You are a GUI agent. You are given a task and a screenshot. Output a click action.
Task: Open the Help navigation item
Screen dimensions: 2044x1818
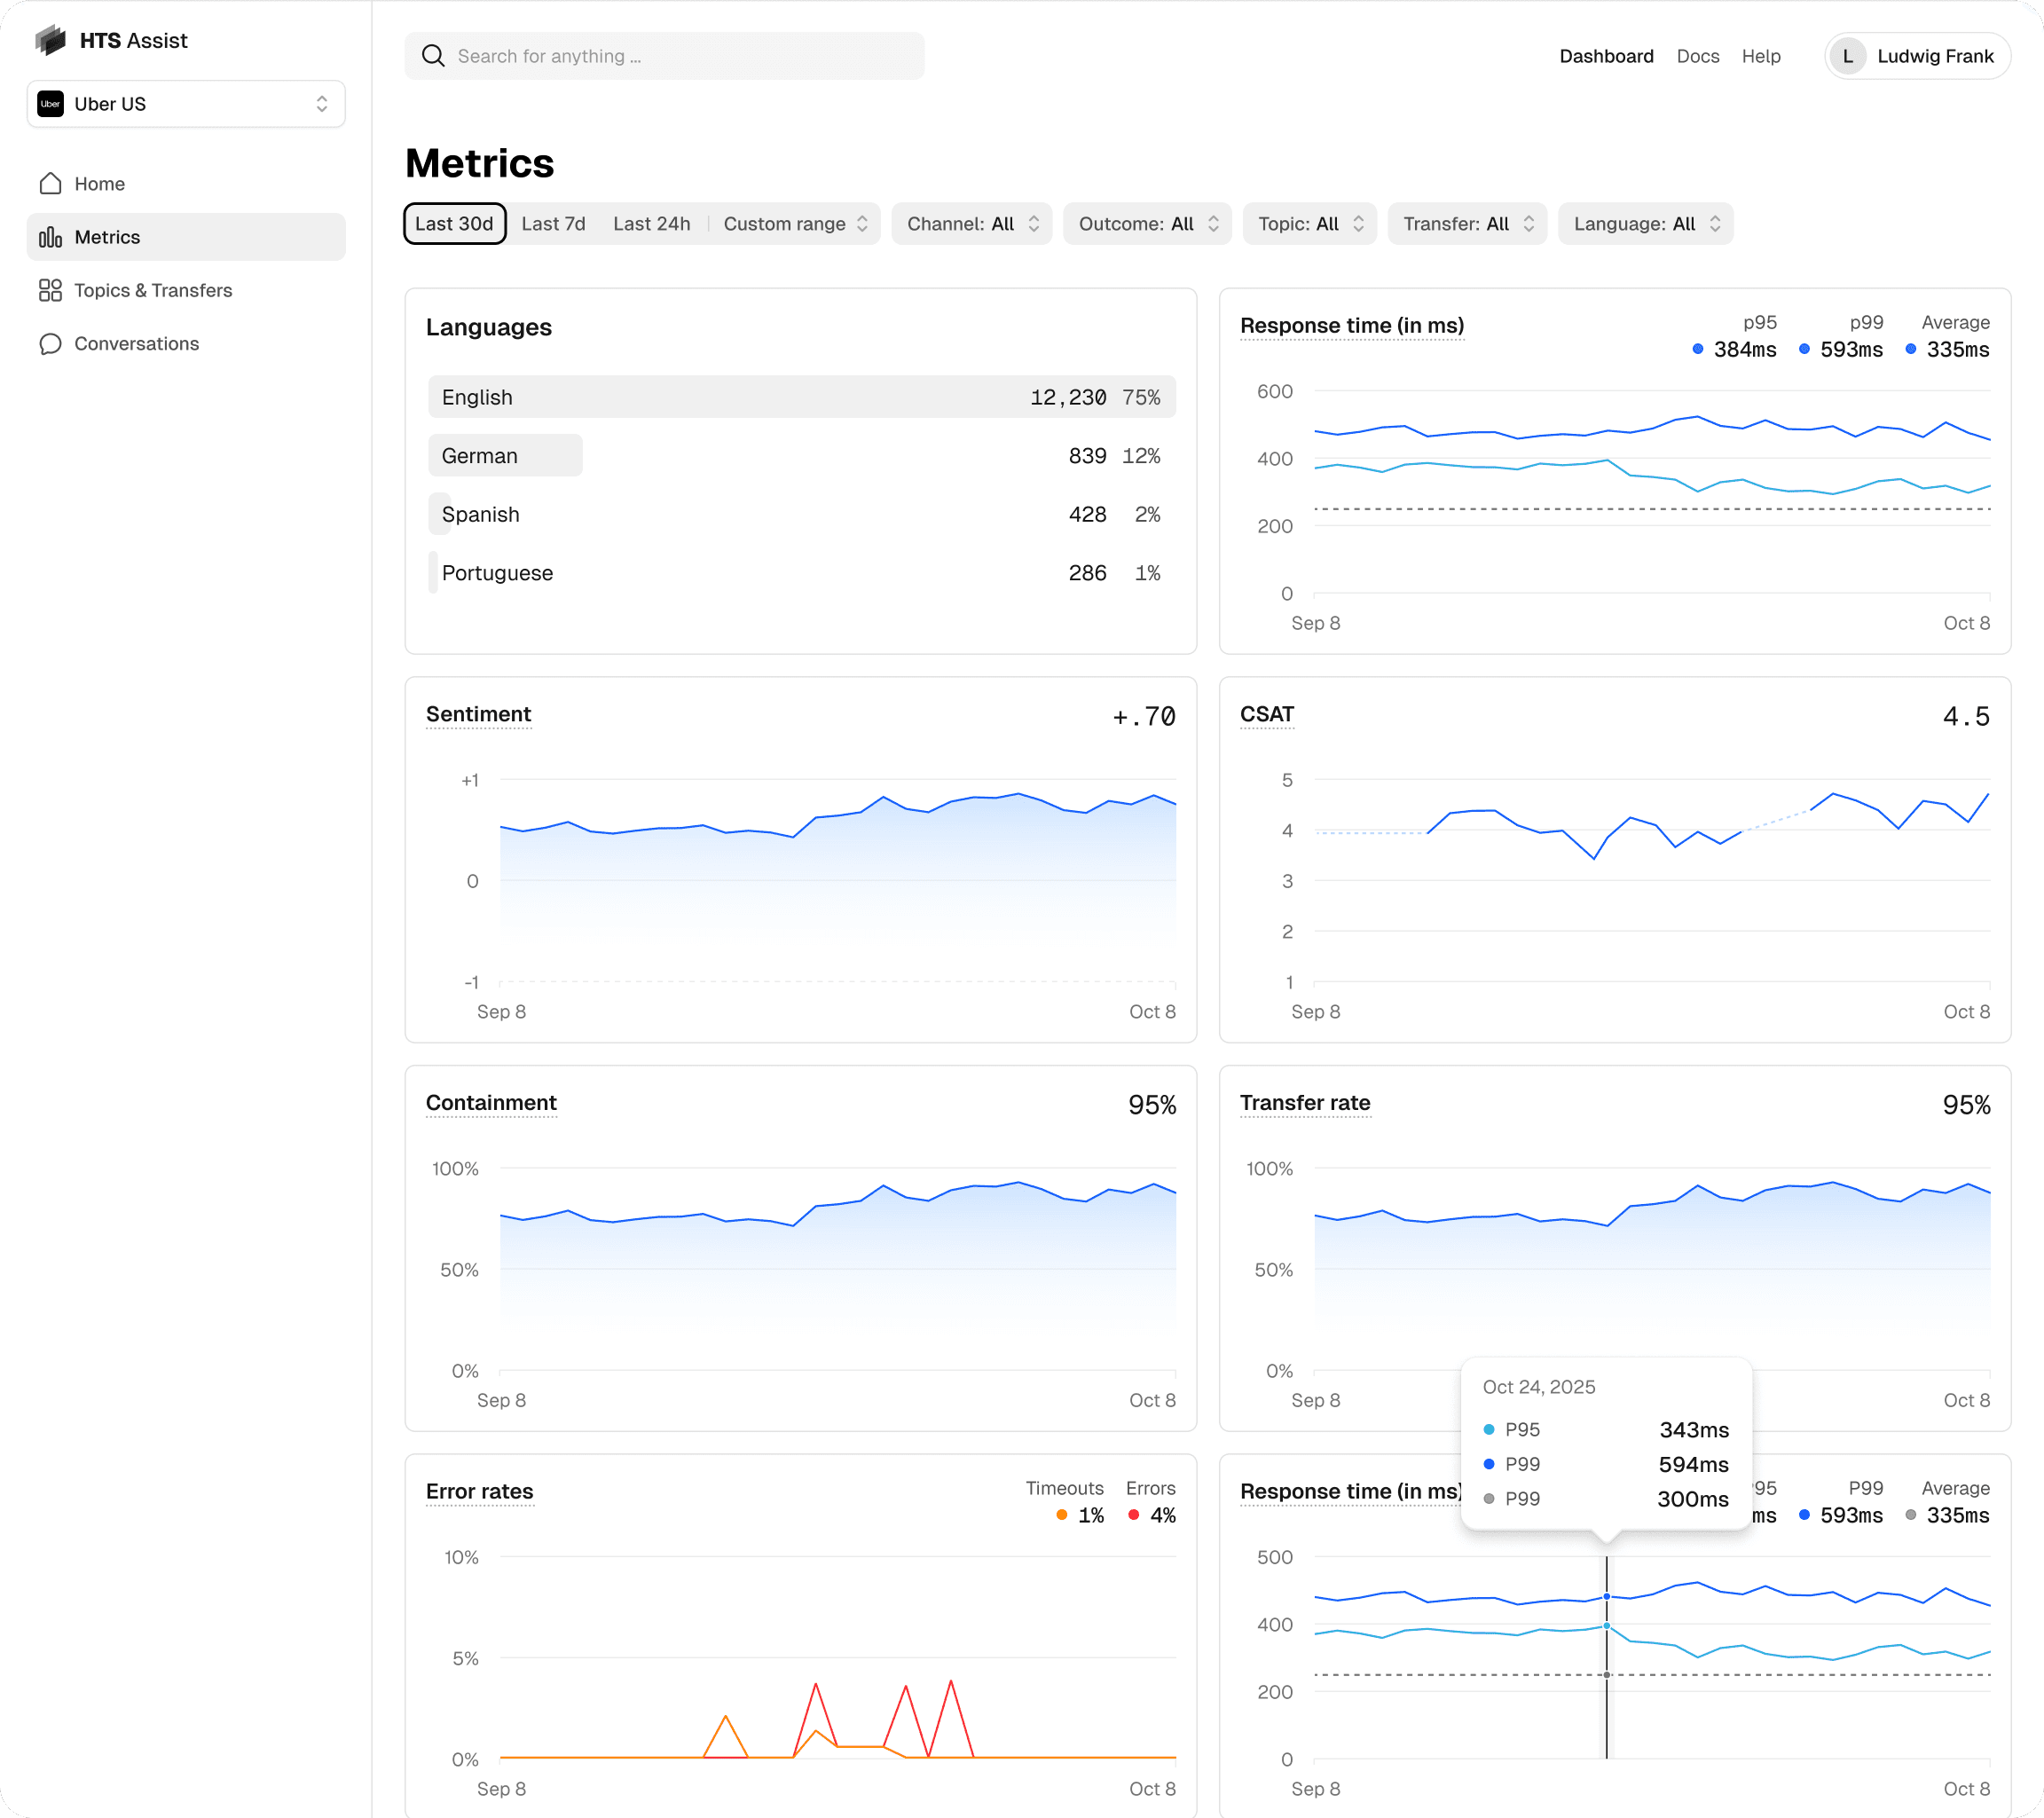tap(1760, 56)
